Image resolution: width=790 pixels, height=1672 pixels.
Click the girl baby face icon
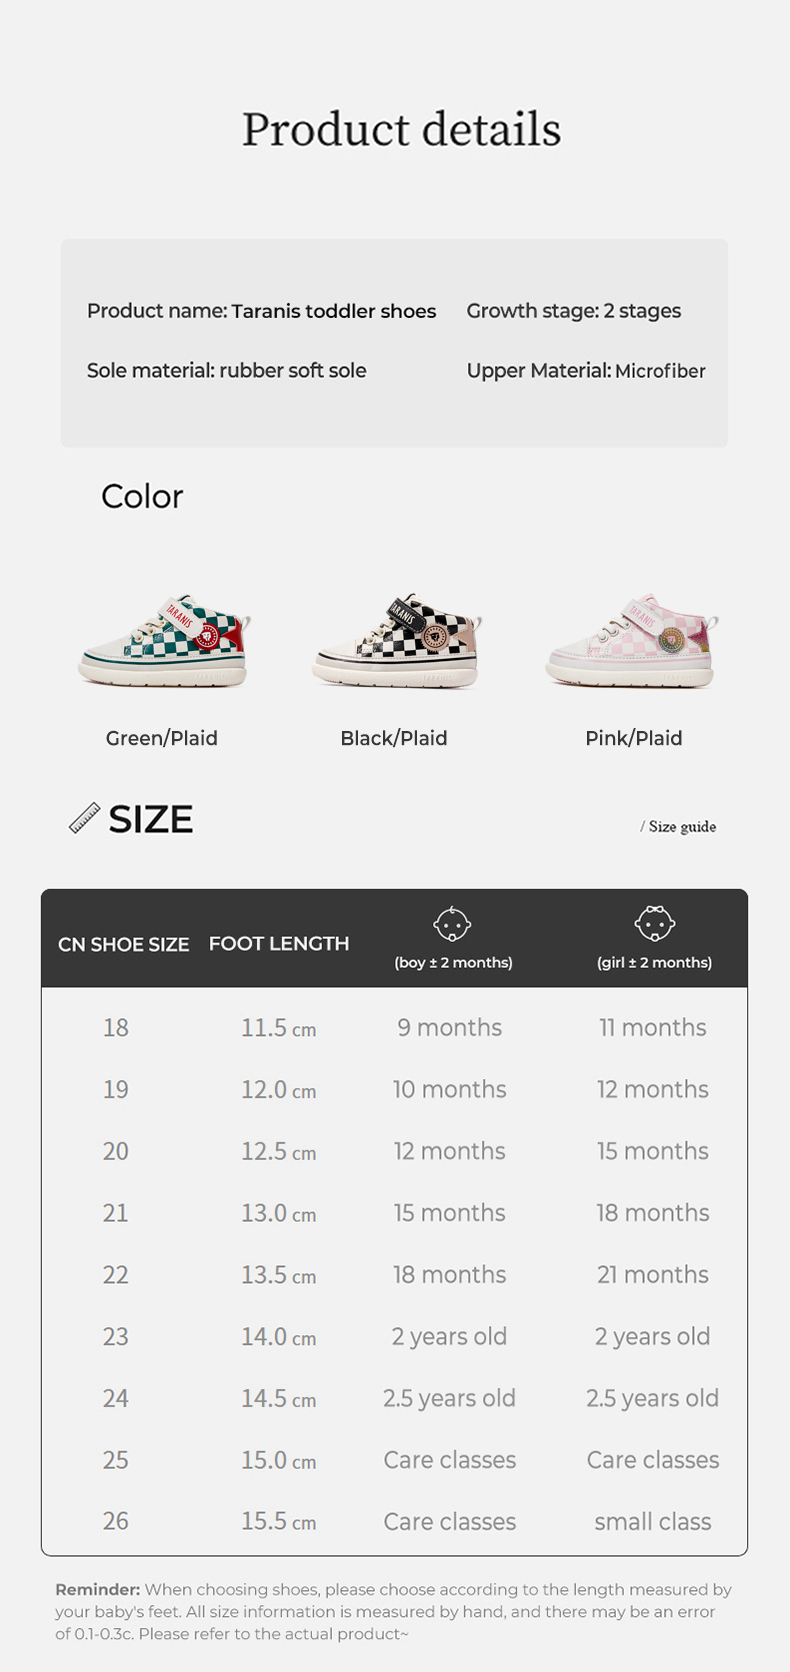[655, 924]
